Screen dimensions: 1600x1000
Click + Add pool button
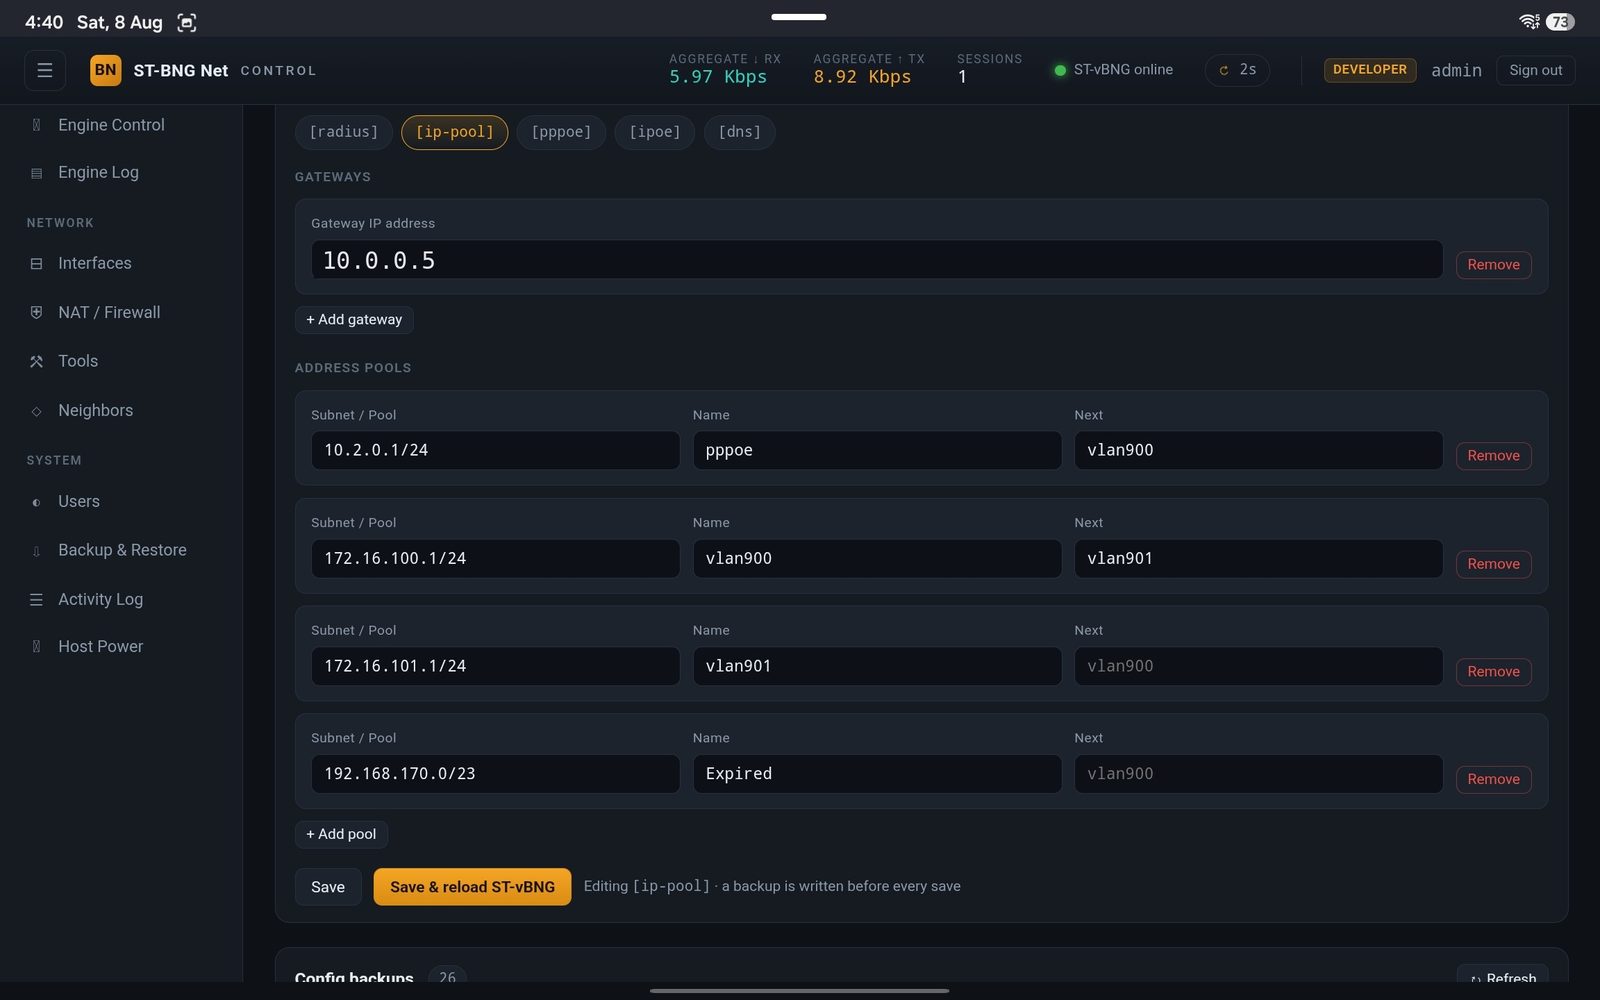pyautogui.click(x=341, y=834)
